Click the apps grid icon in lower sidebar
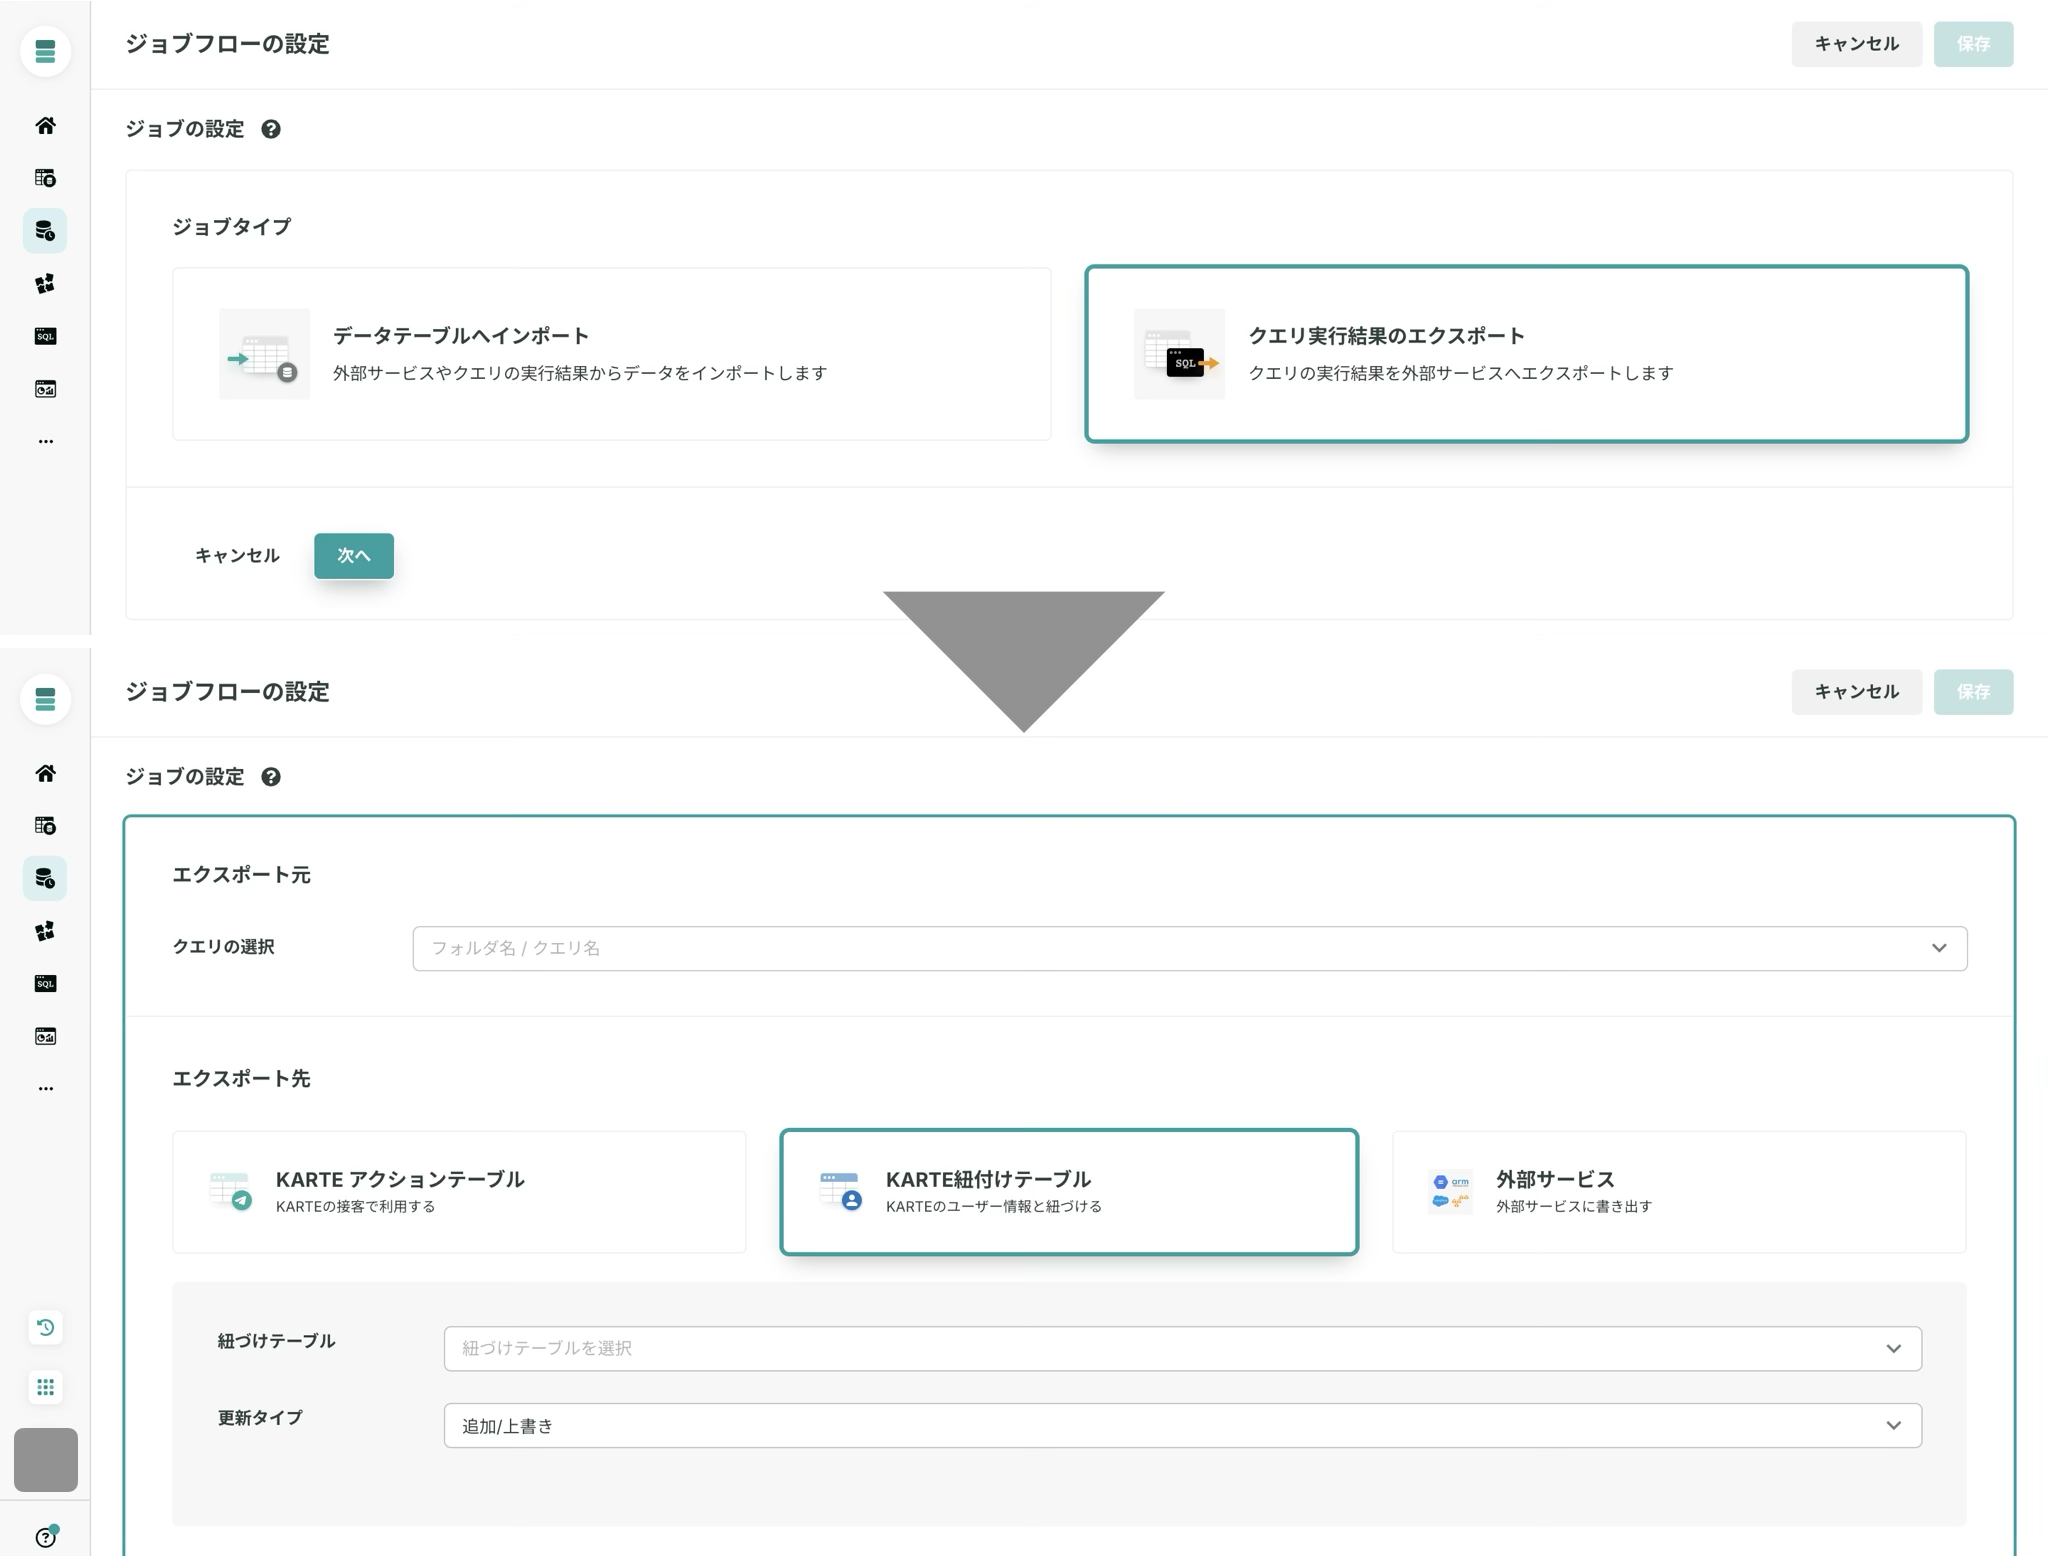The height and width of the screenshot is (1556, 2048). click(x=45, y=1387)
